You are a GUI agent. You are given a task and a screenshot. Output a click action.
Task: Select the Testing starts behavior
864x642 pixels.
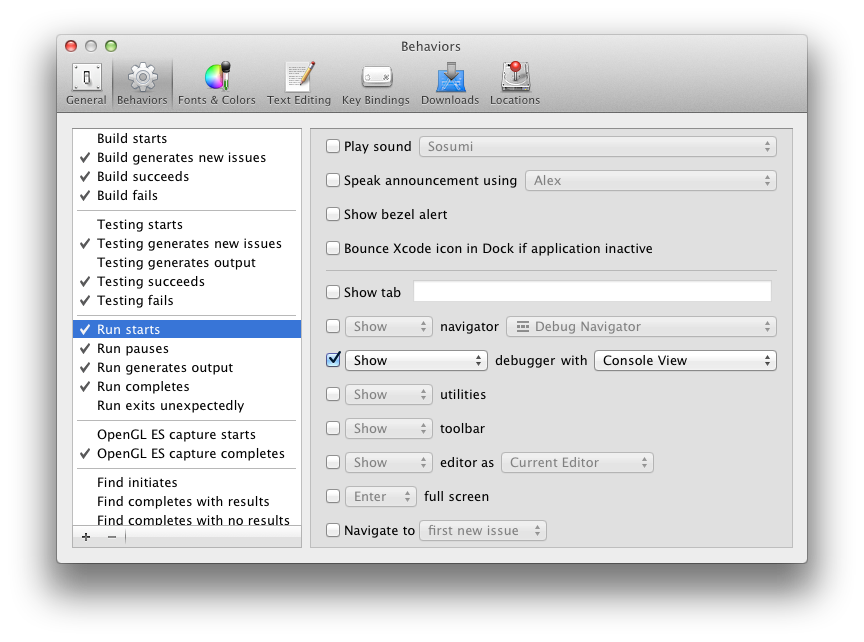click(x=187, y=225)
